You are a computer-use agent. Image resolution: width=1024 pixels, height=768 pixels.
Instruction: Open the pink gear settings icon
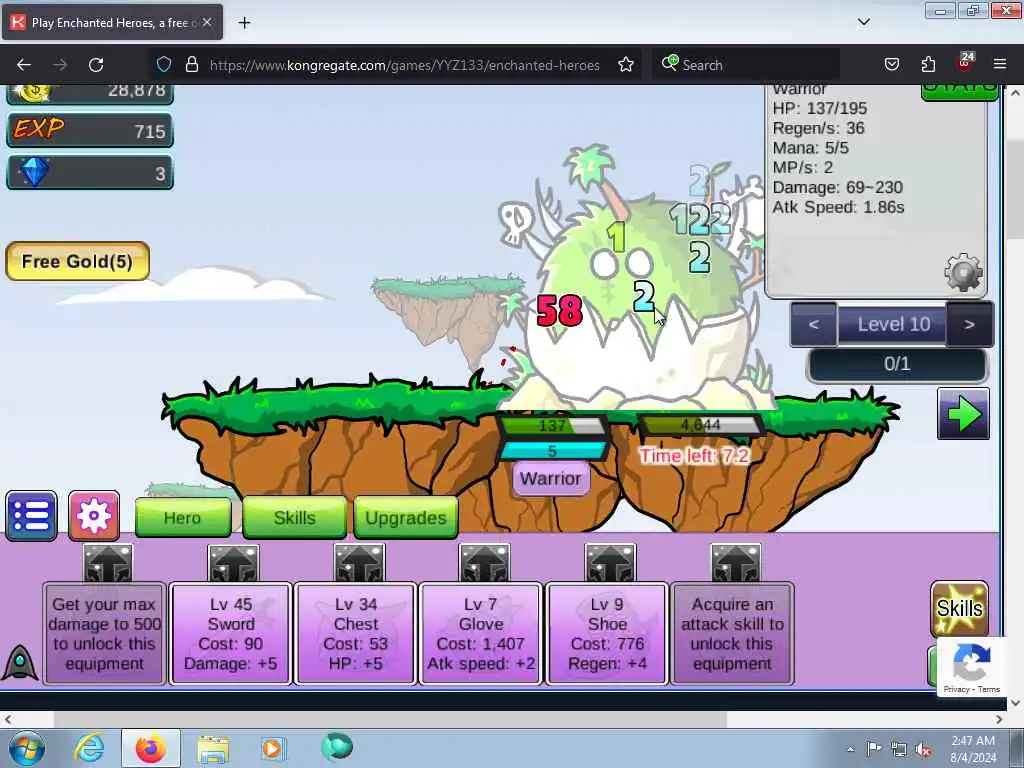[x=94, y=516]
